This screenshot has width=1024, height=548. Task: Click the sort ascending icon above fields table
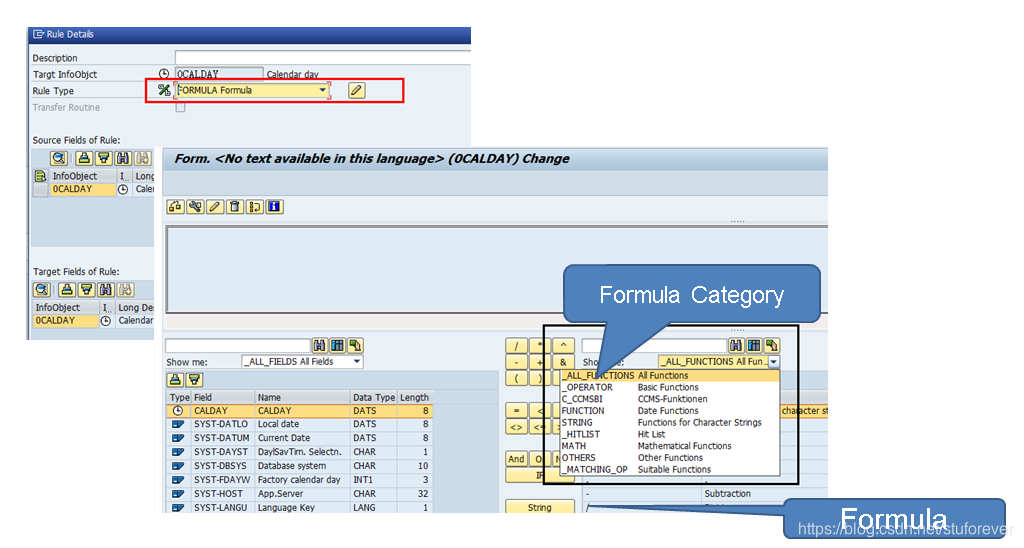coord(175,379)
